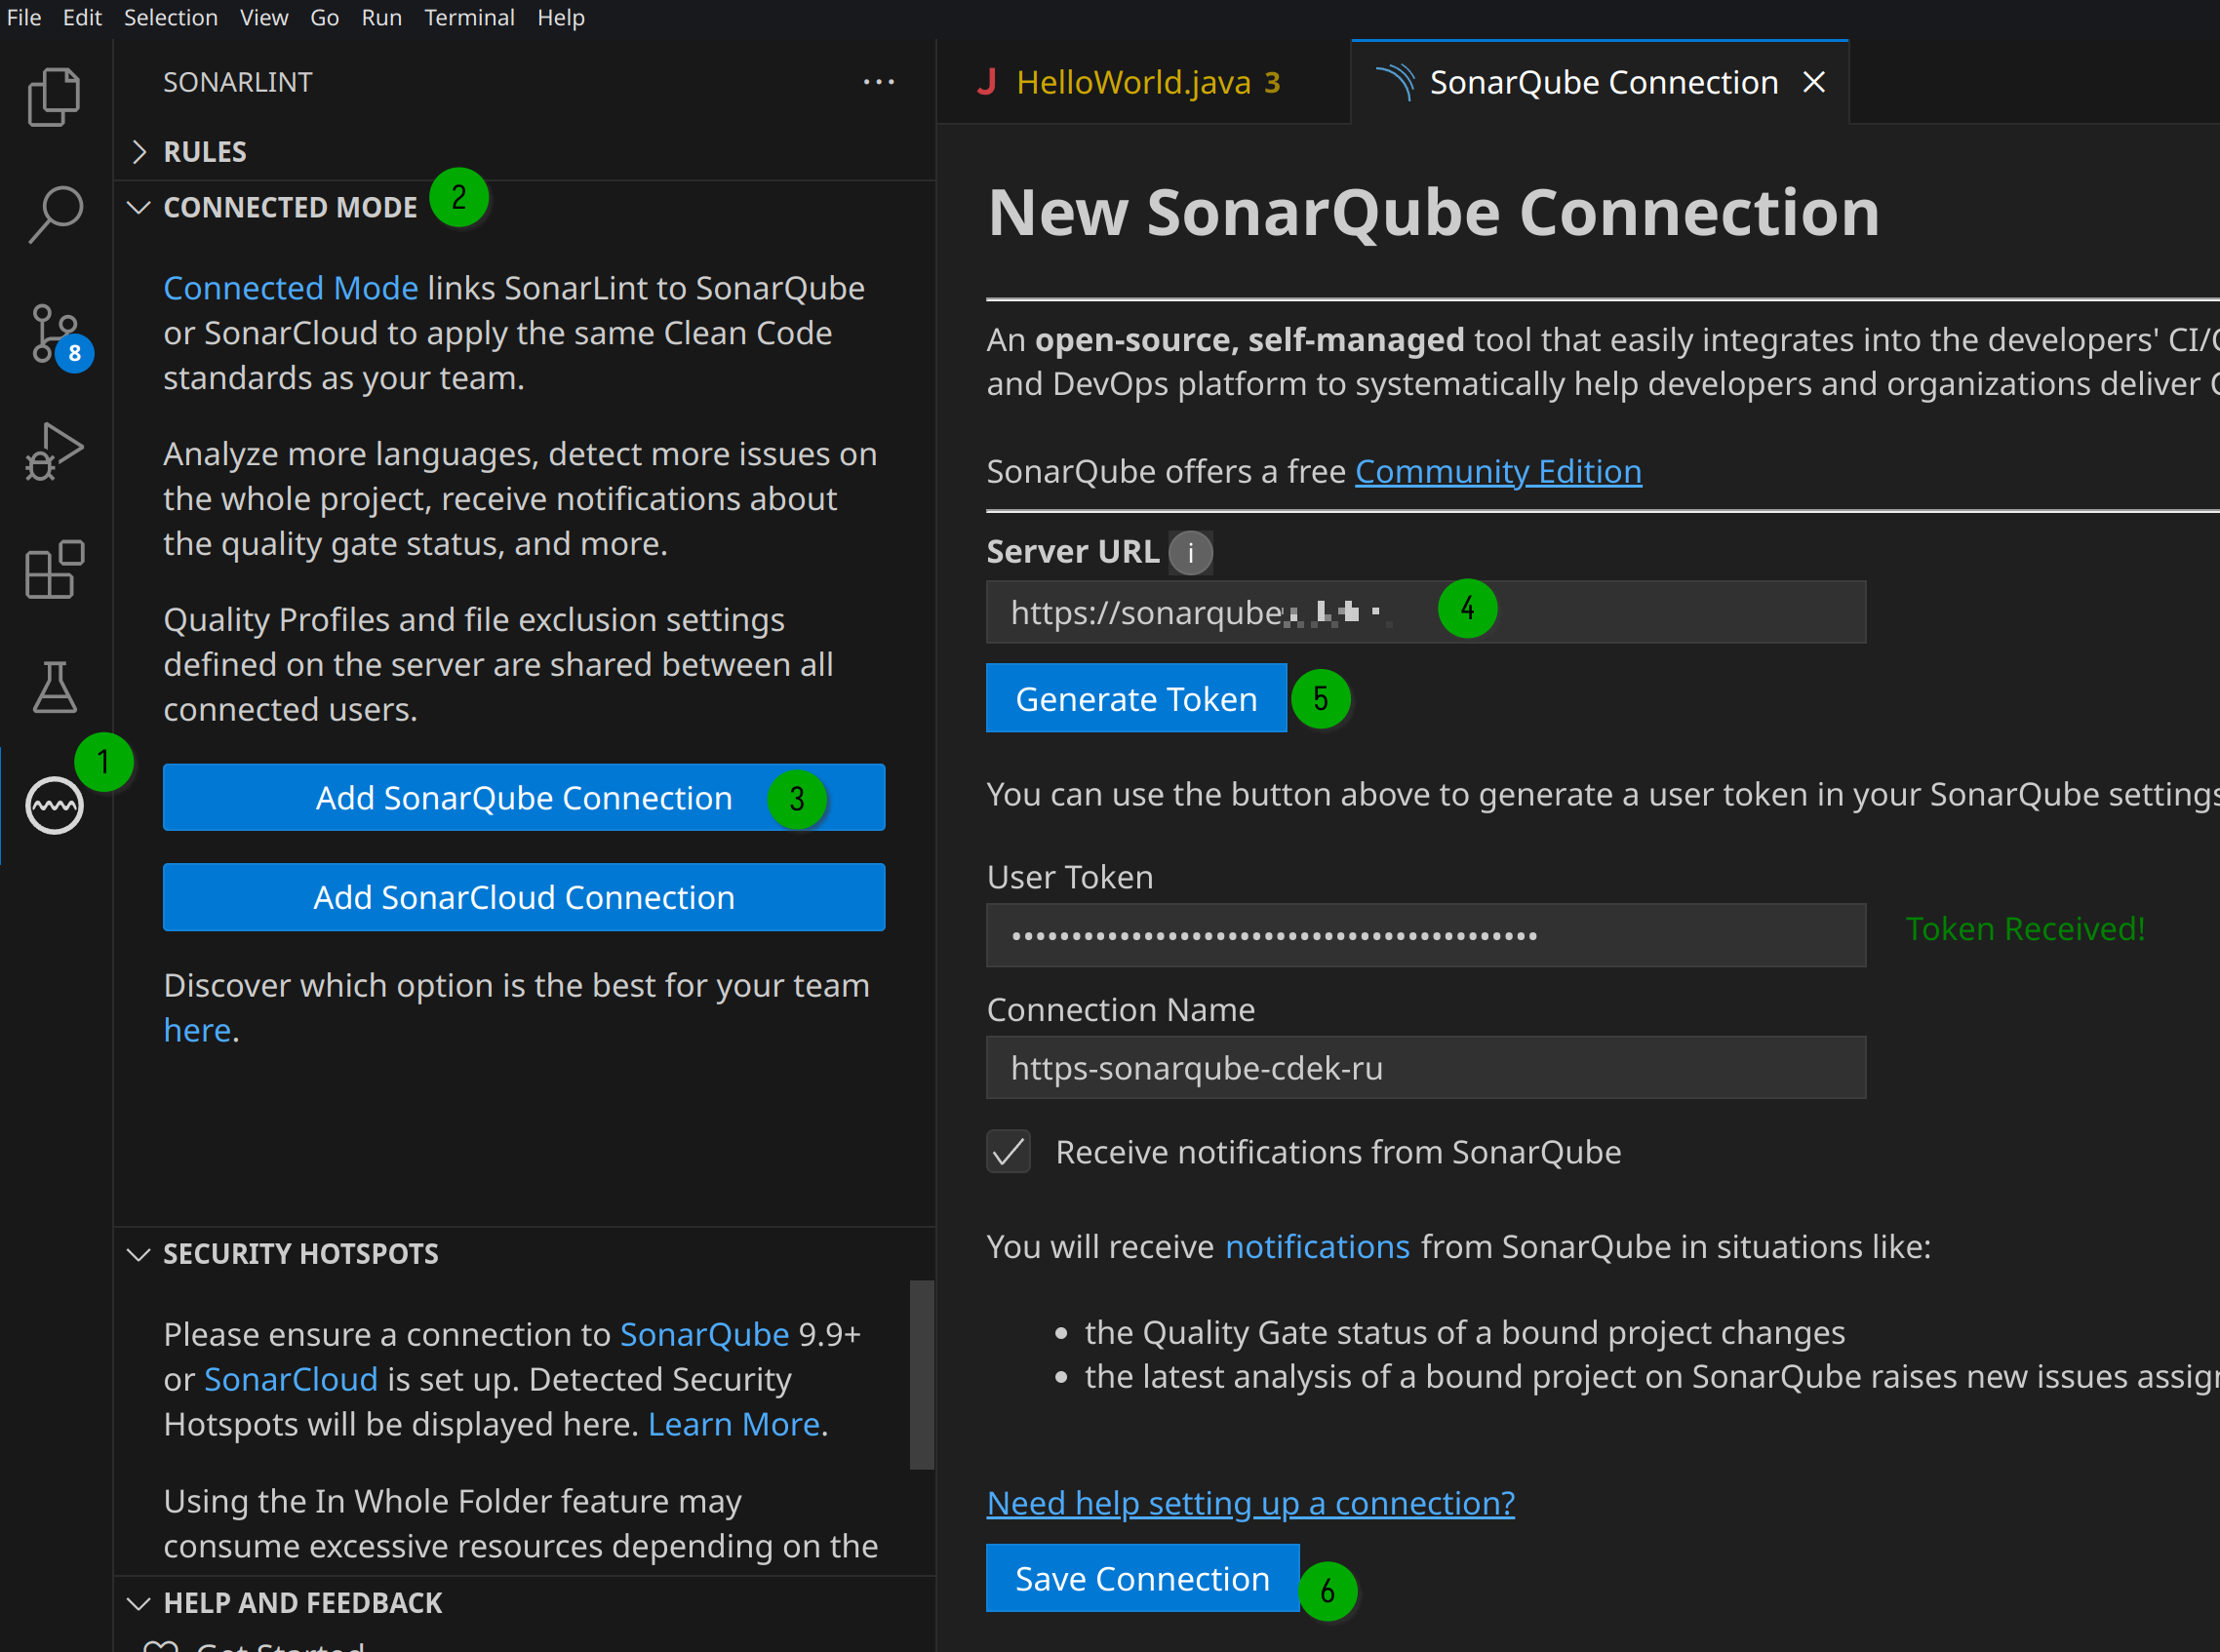Open the Edit menu
The image size is (2220, 1652).
(82, 18)
